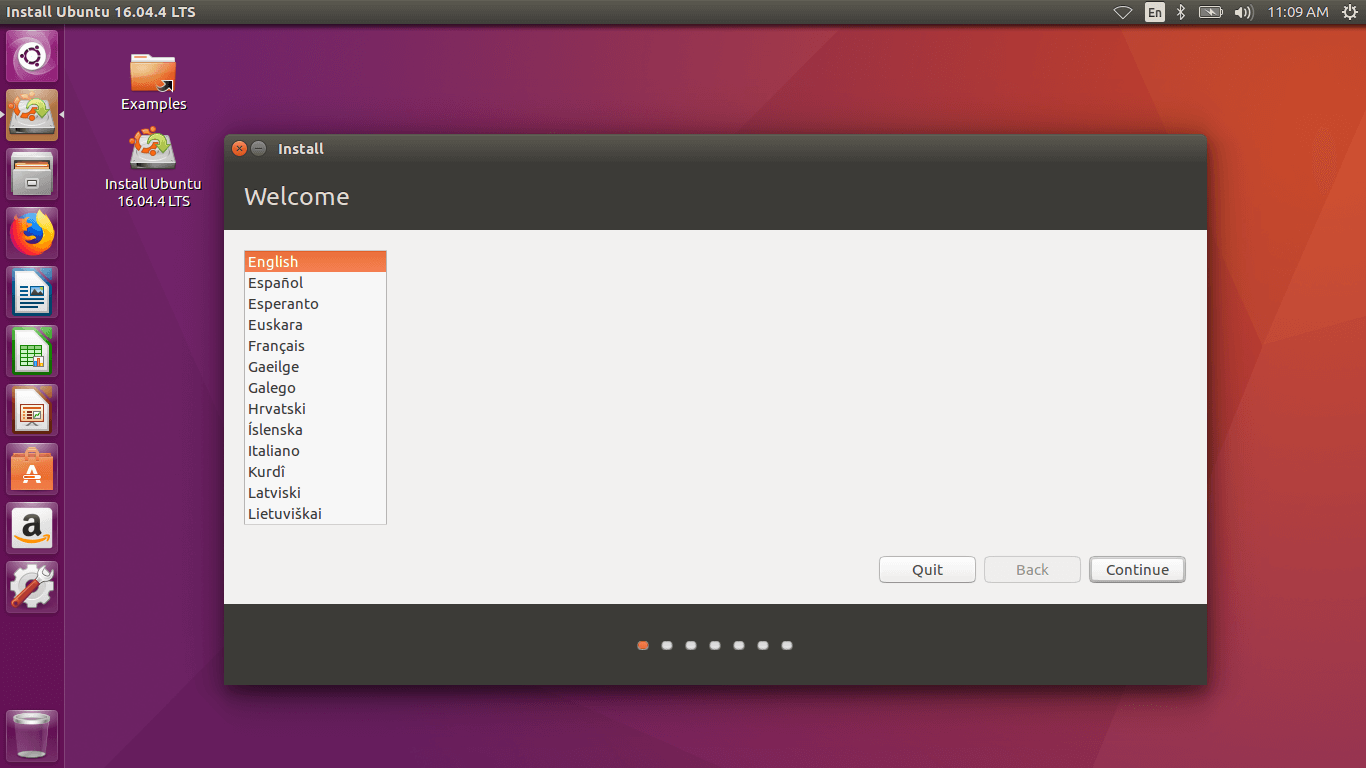Click the battery status indicator
1366x768 pixels.
[x=1209, y=12]
